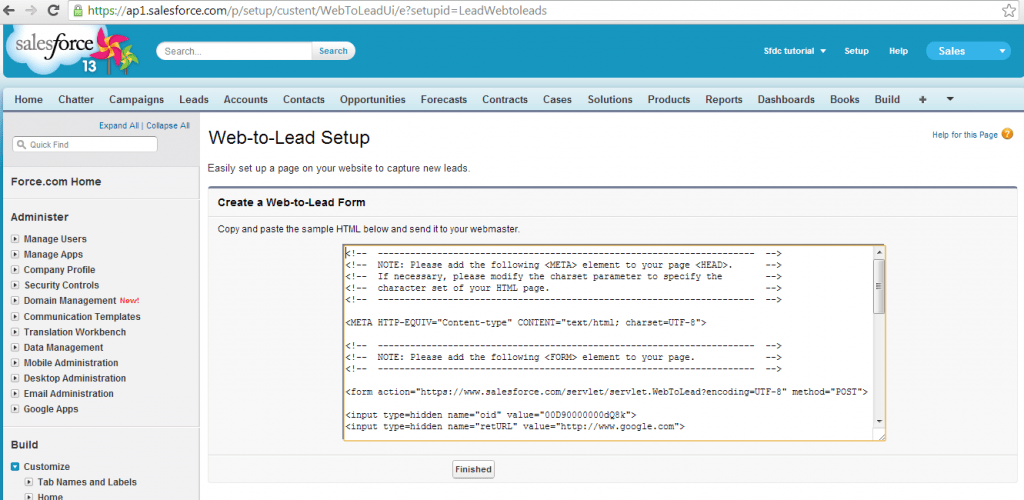Expand the Translation Workbench node

click(x=15, y=332)
